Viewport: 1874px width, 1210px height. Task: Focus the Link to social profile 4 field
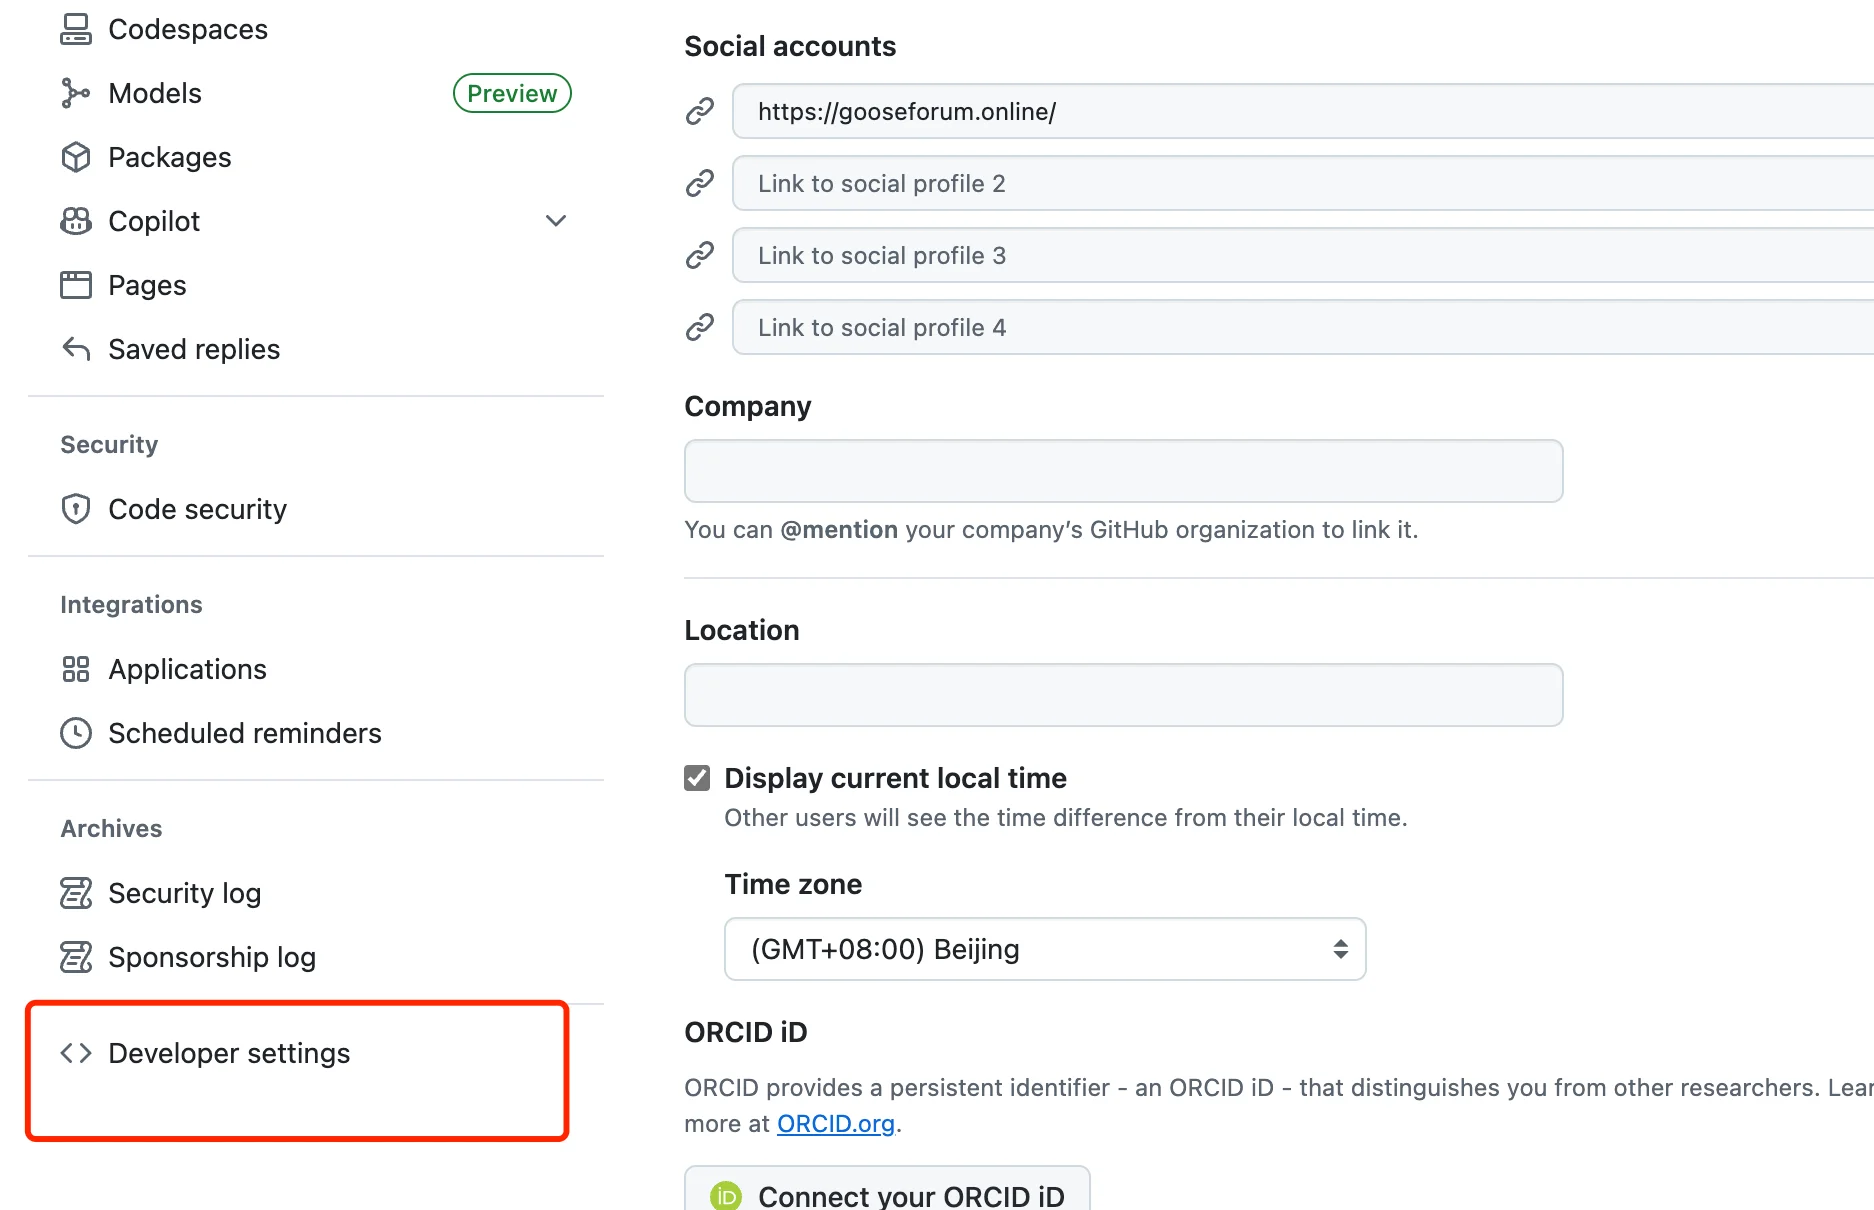[1303, 327]
